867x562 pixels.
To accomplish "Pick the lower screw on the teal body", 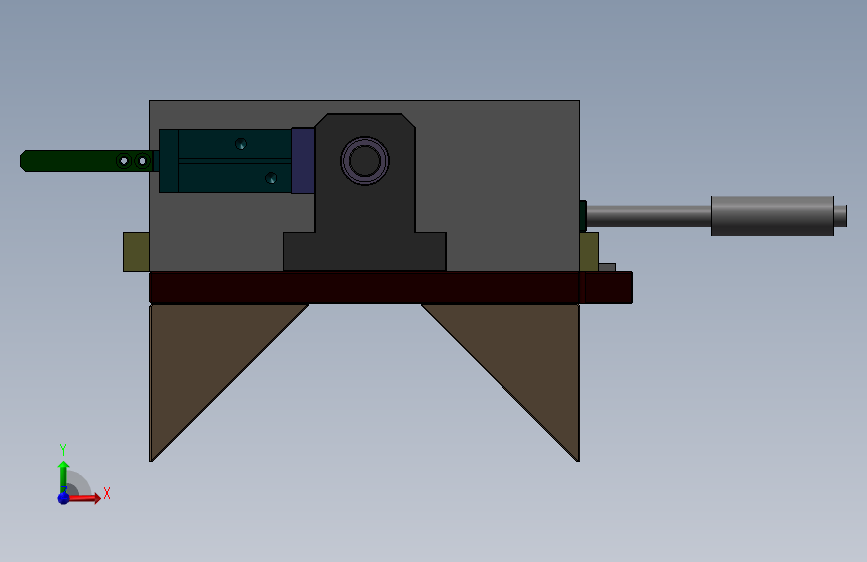I will (271, 178).
